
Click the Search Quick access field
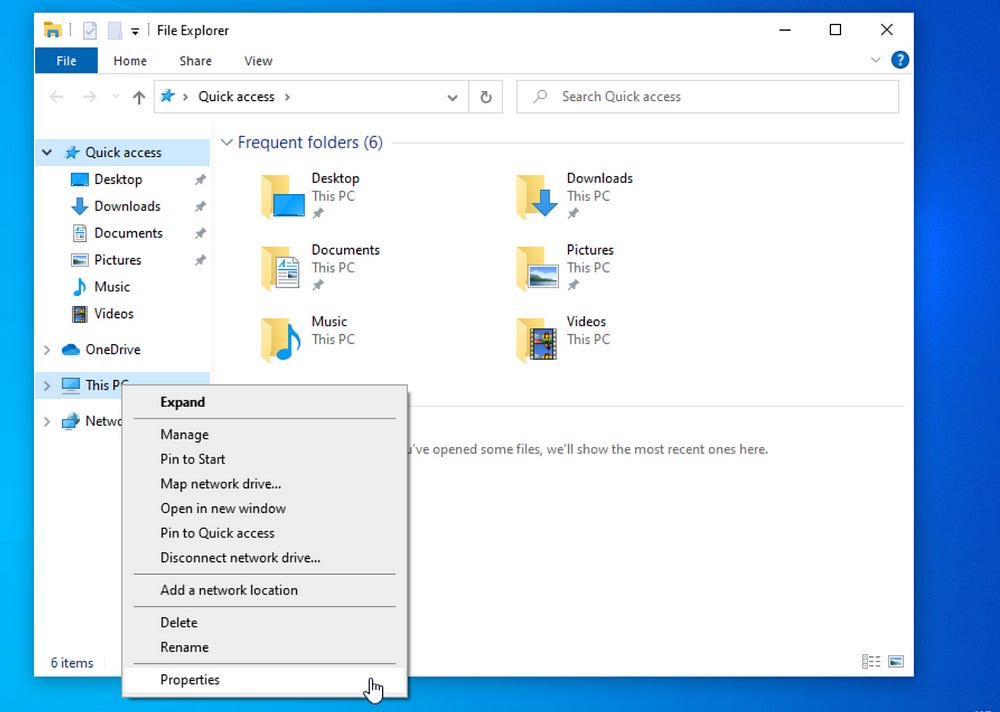pyautogui.click(x=707, y=96)
